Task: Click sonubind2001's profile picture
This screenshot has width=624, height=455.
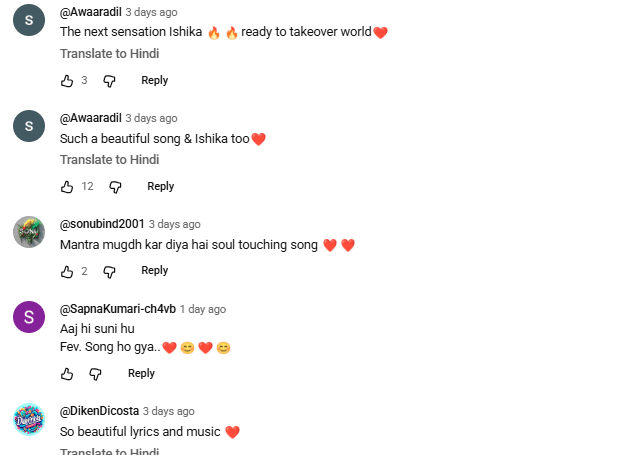Action: tap(28, 231)
